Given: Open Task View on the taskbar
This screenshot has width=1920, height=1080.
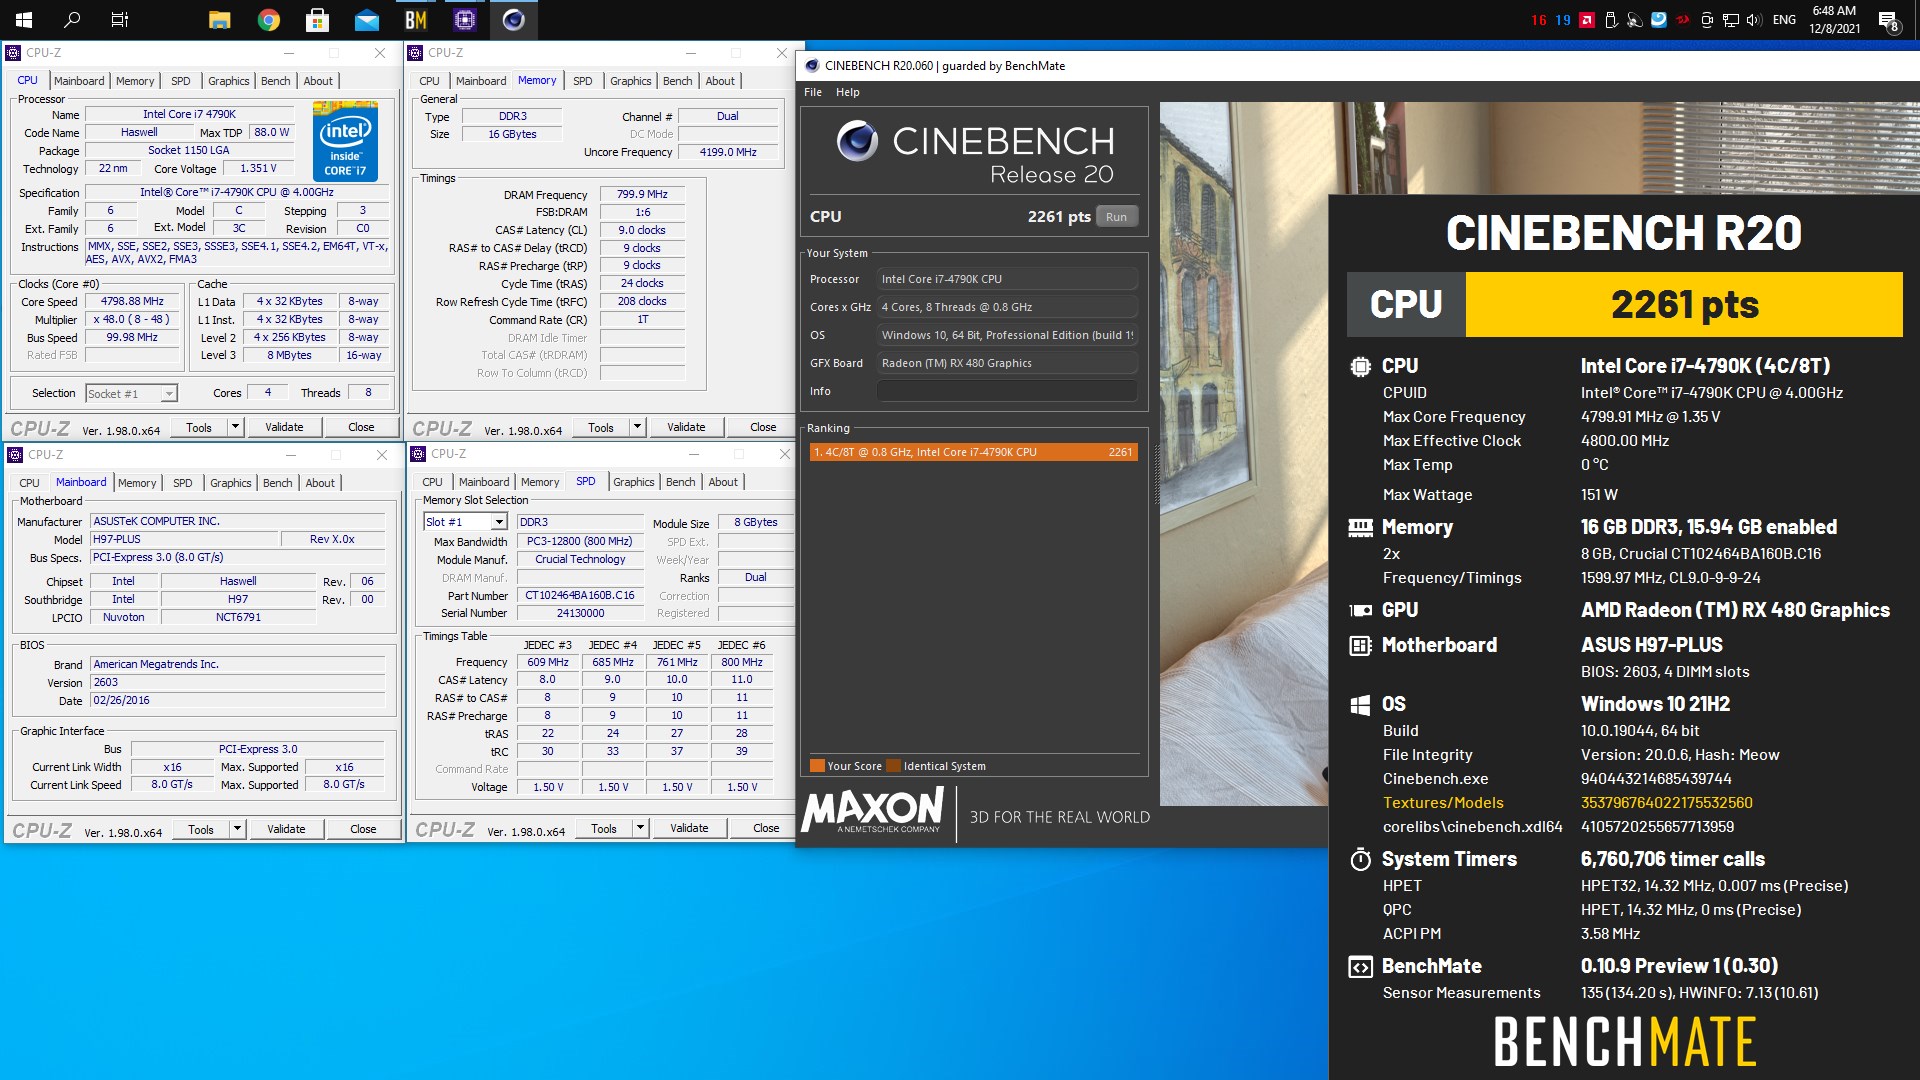Looking at the screenshot, I should click(120, 19).
